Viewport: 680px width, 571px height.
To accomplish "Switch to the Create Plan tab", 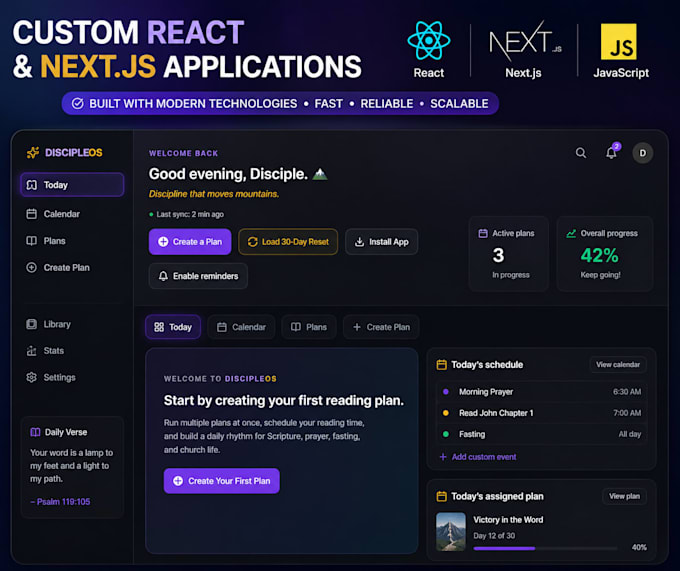I will [x=381, y=327].
